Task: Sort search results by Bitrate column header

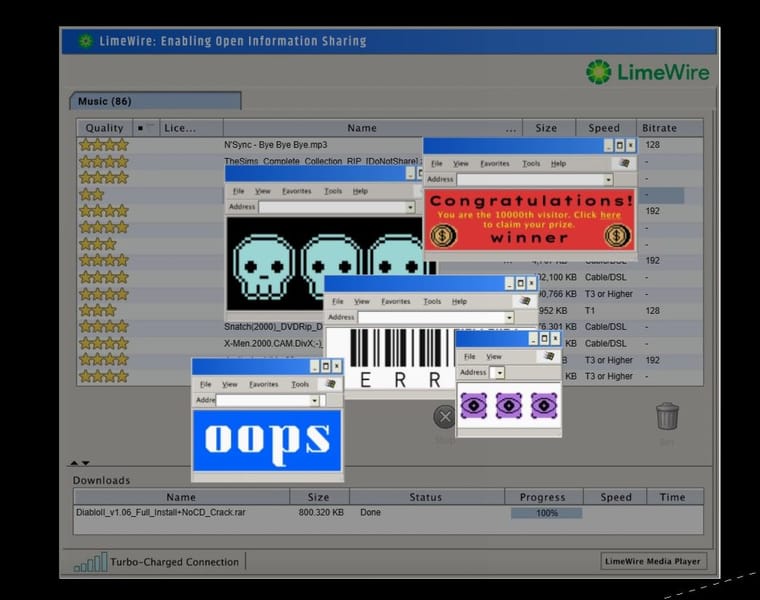Action: (x=659, y=128)
